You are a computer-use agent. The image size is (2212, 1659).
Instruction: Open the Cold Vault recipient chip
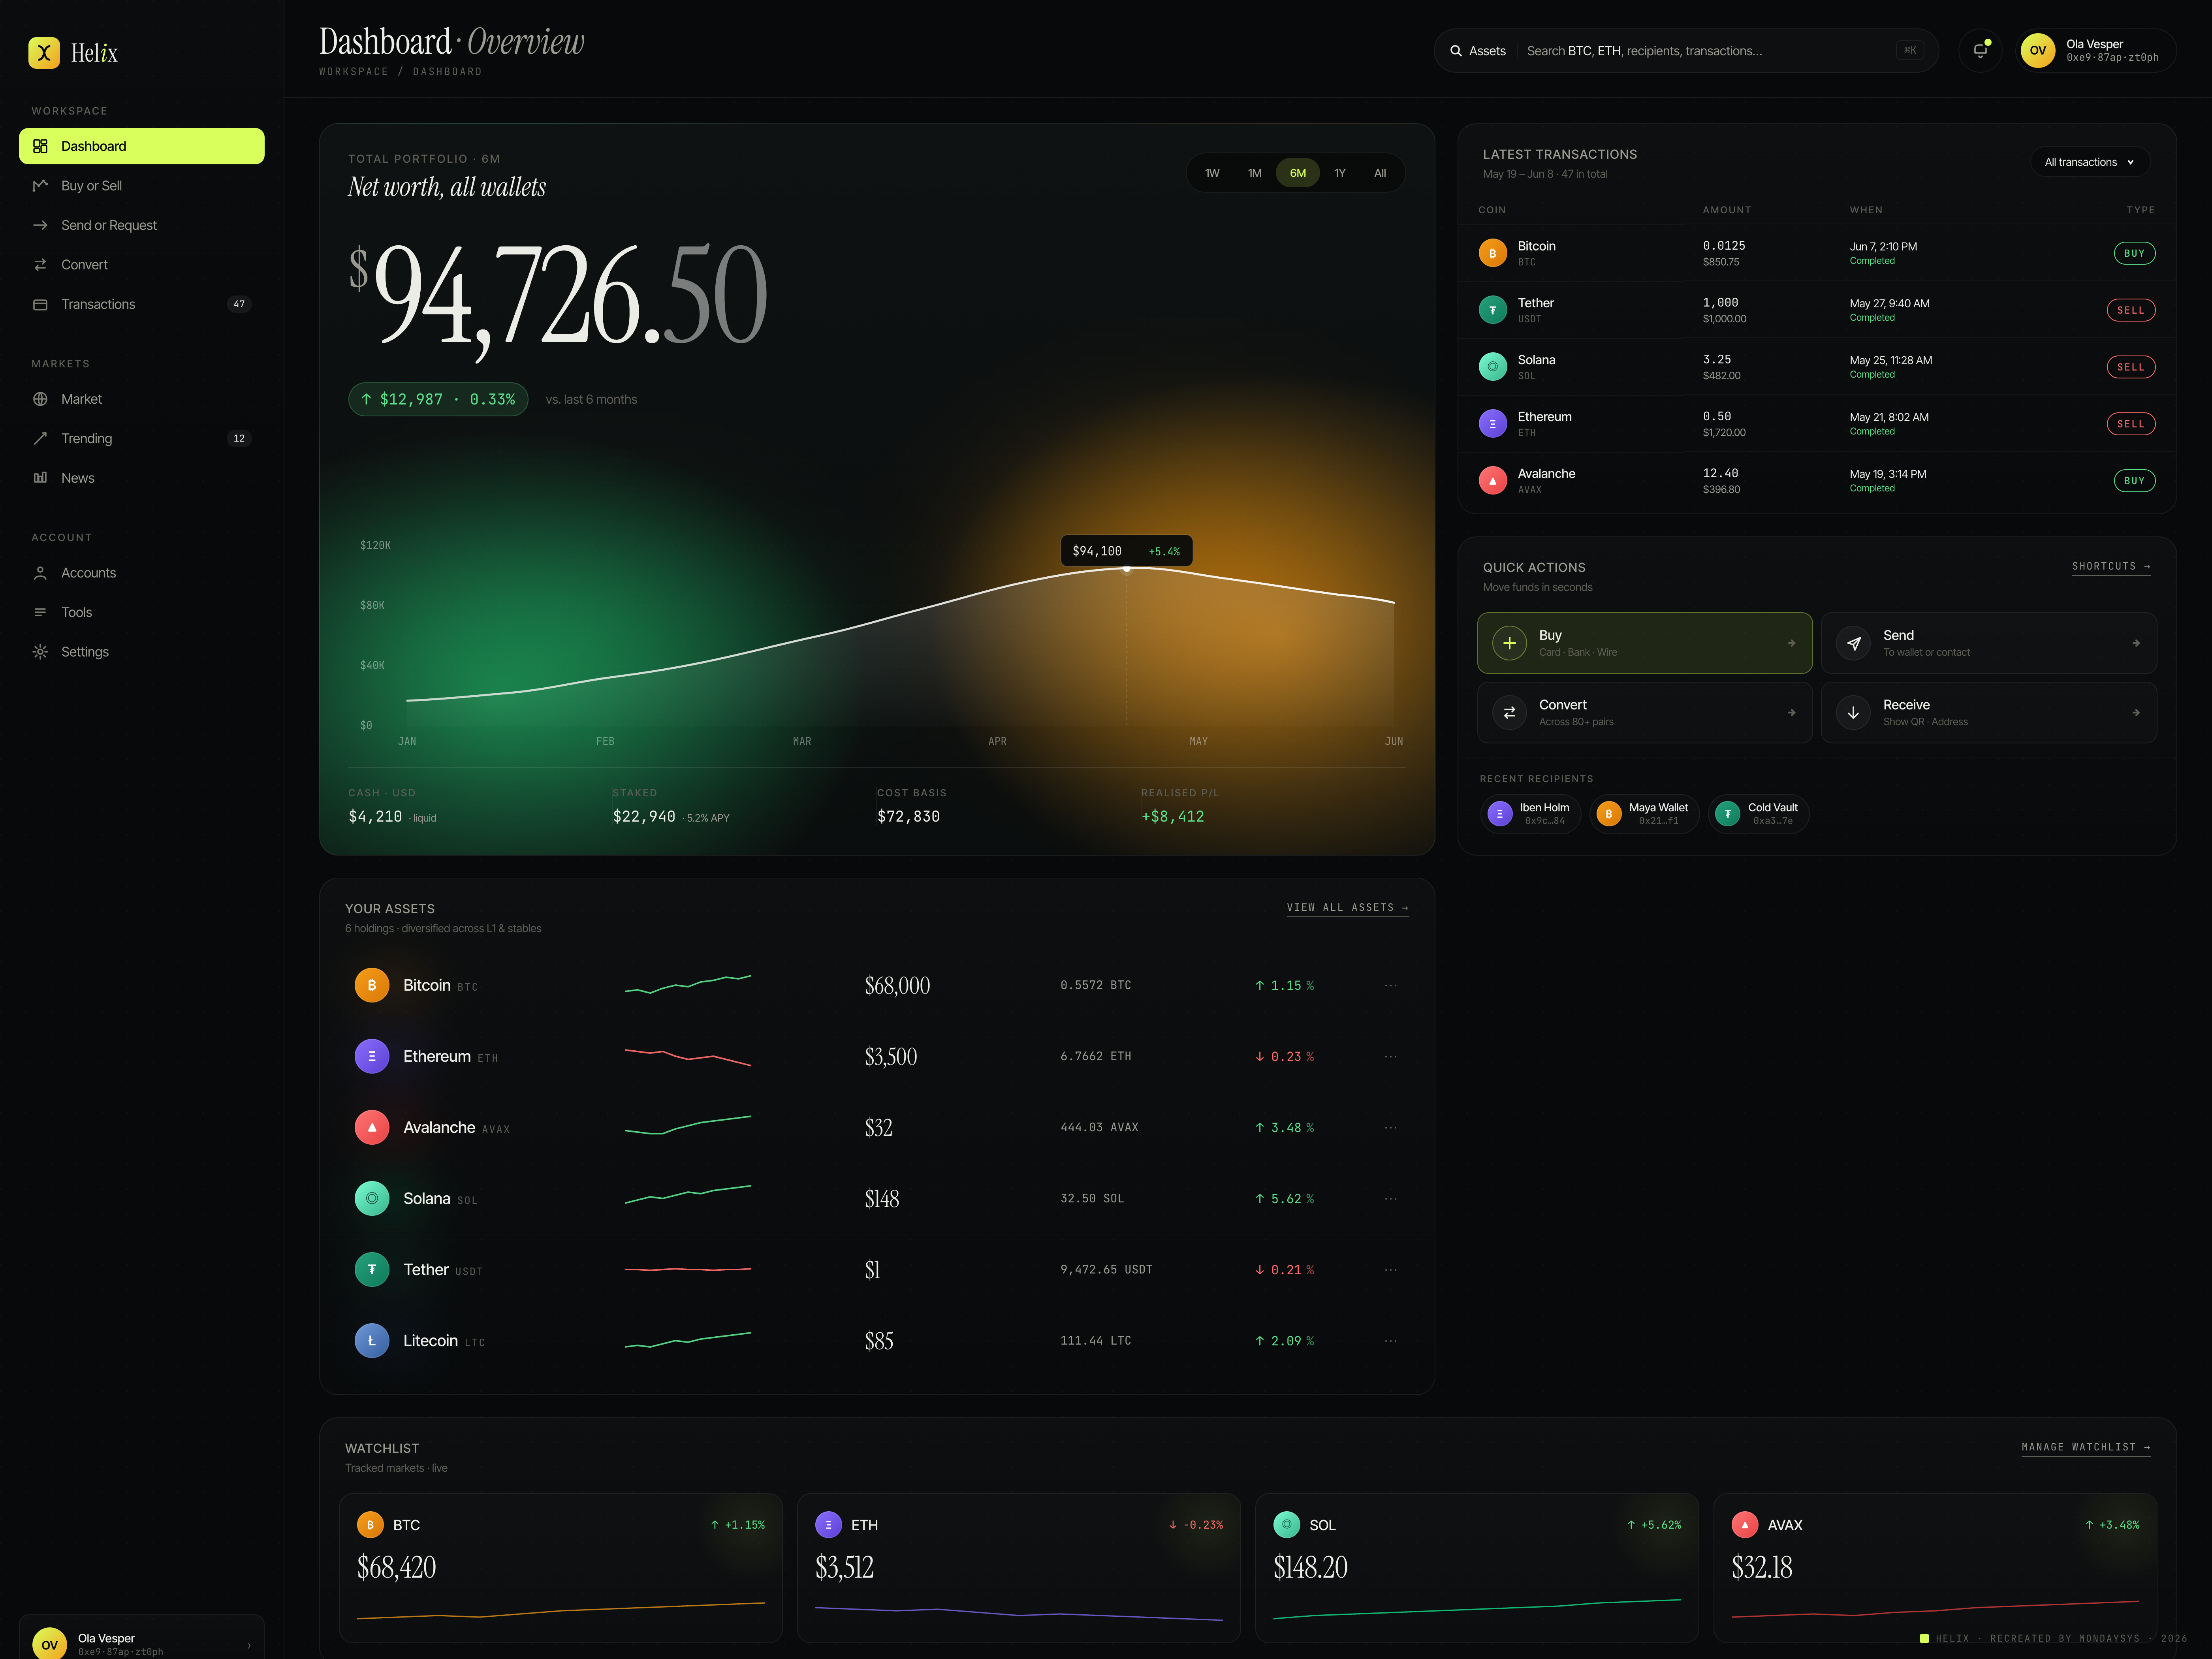(x=1758, y=814)
